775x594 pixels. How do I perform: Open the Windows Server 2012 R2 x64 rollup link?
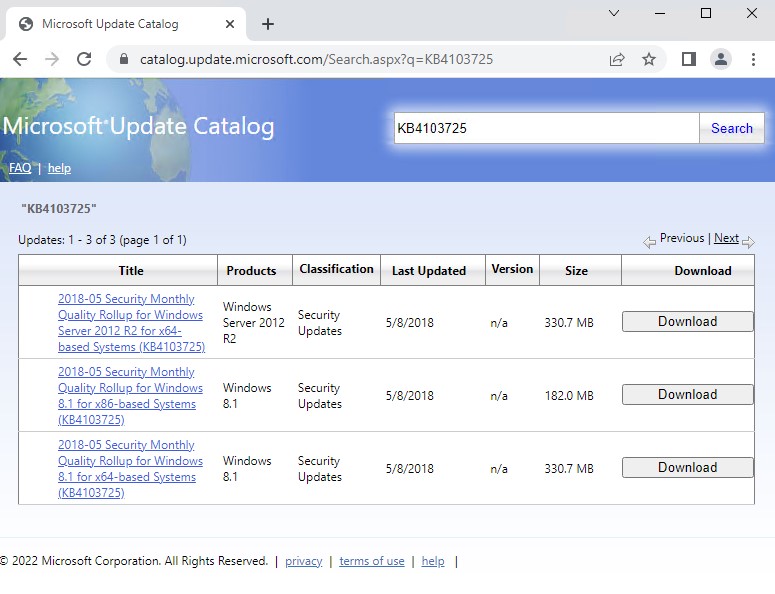(x=131, y=323)
